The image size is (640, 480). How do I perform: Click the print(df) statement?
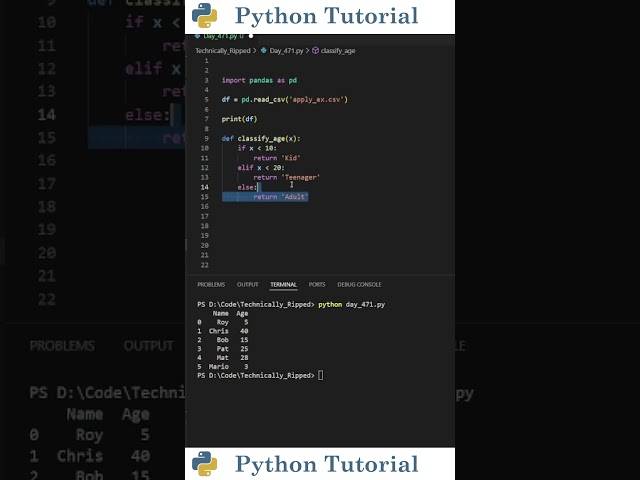[x=239, y=119]
